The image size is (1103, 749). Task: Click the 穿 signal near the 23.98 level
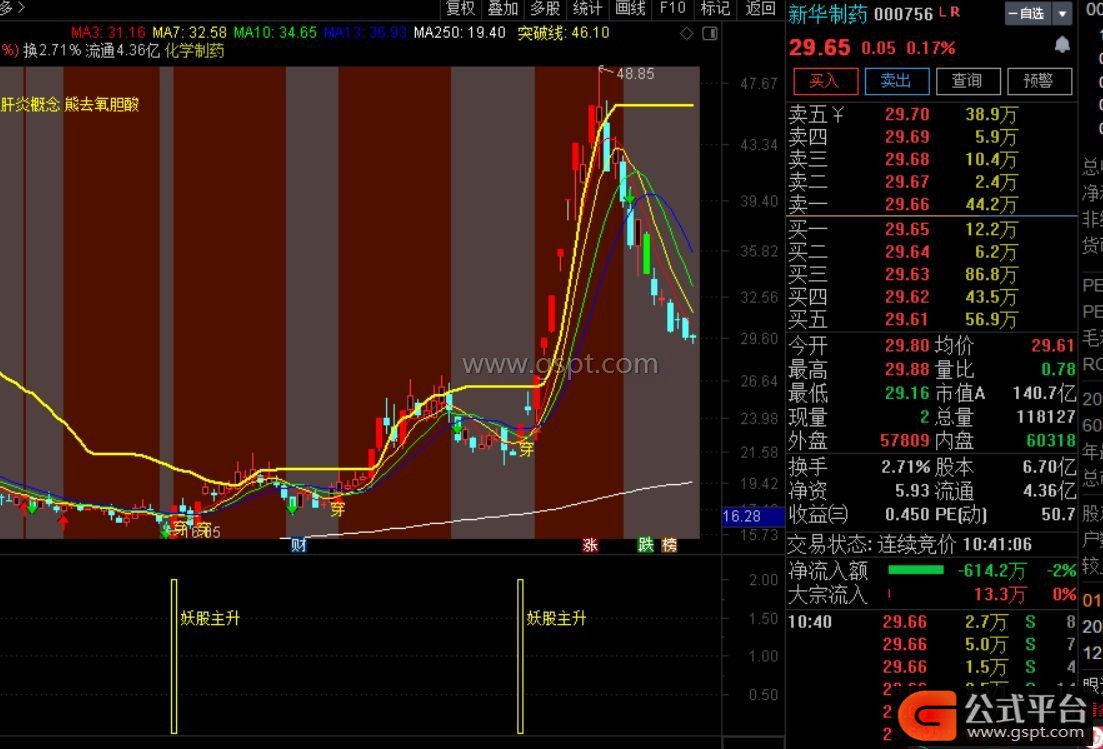[526, 449]
